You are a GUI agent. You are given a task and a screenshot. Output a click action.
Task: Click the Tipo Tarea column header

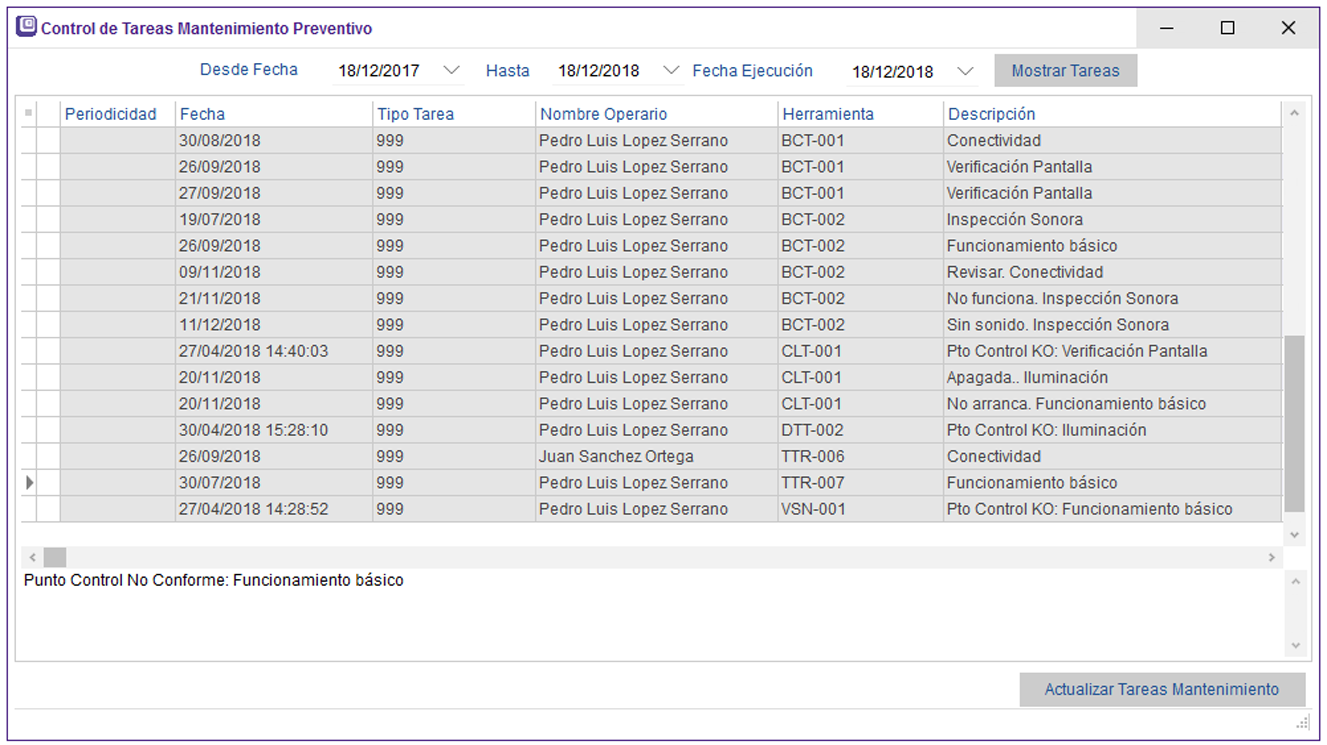(415, 114)
